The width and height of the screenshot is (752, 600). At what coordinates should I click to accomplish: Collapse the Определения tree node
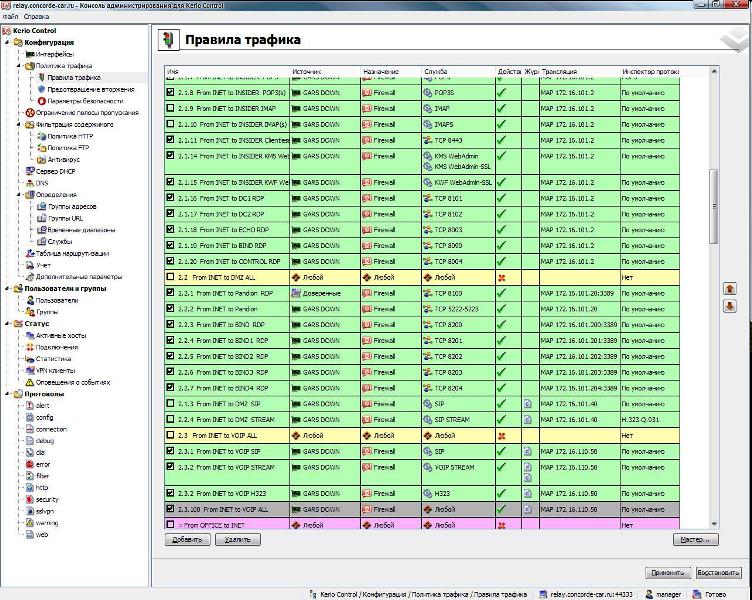pyautogui.click(x=19, y=195)
